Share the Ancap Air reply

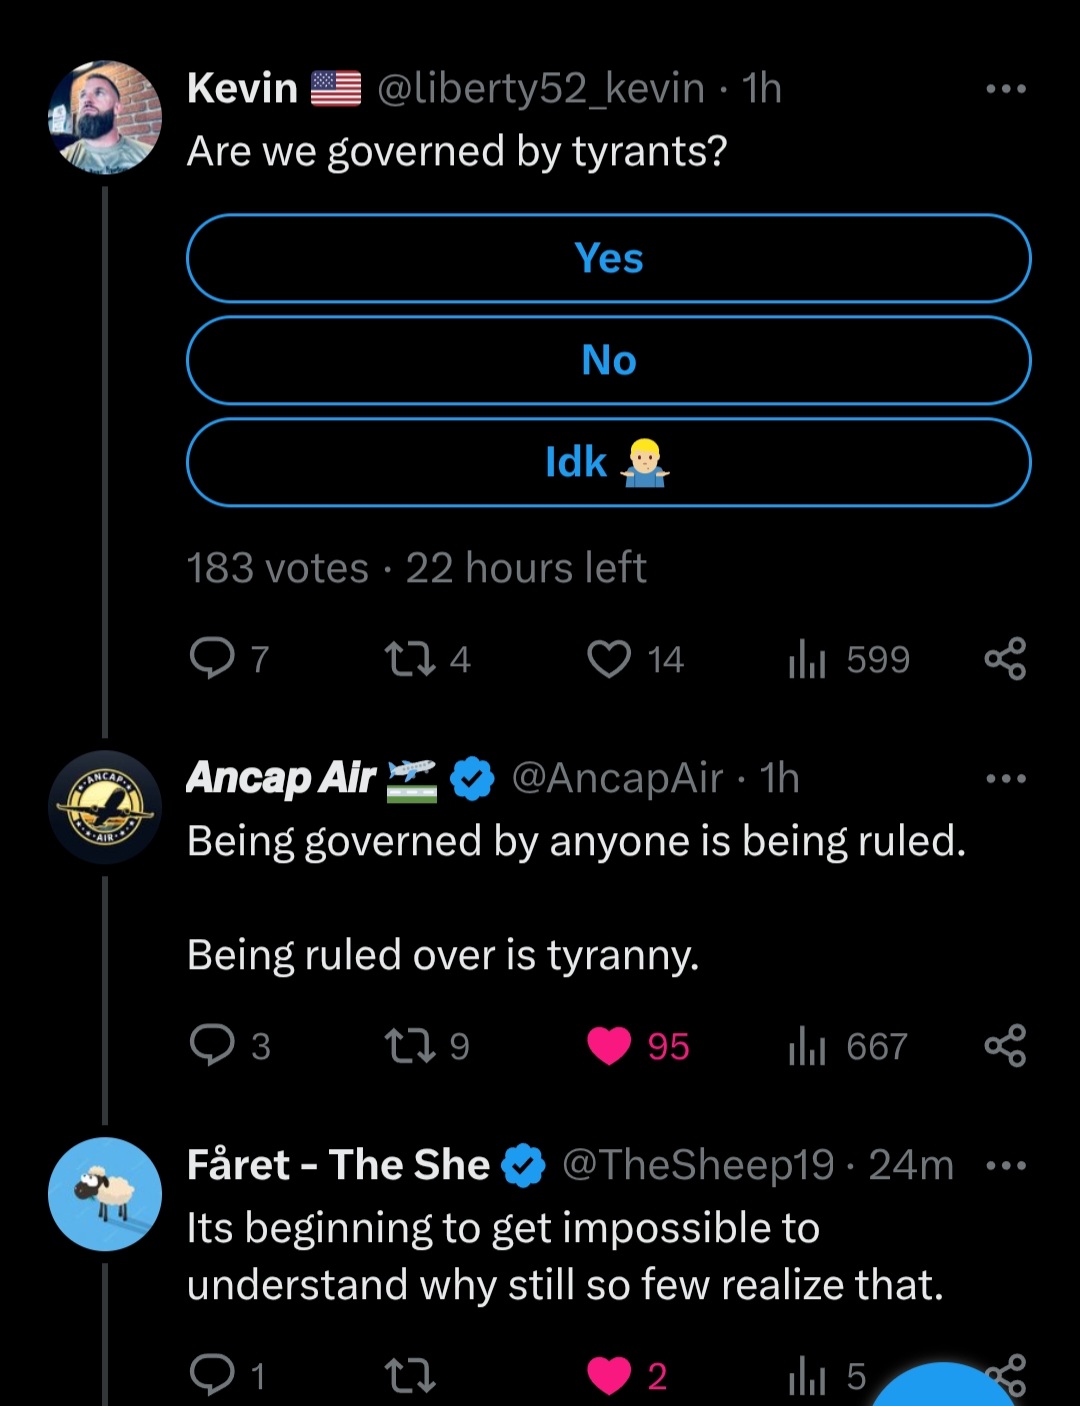[1005, 1046]
